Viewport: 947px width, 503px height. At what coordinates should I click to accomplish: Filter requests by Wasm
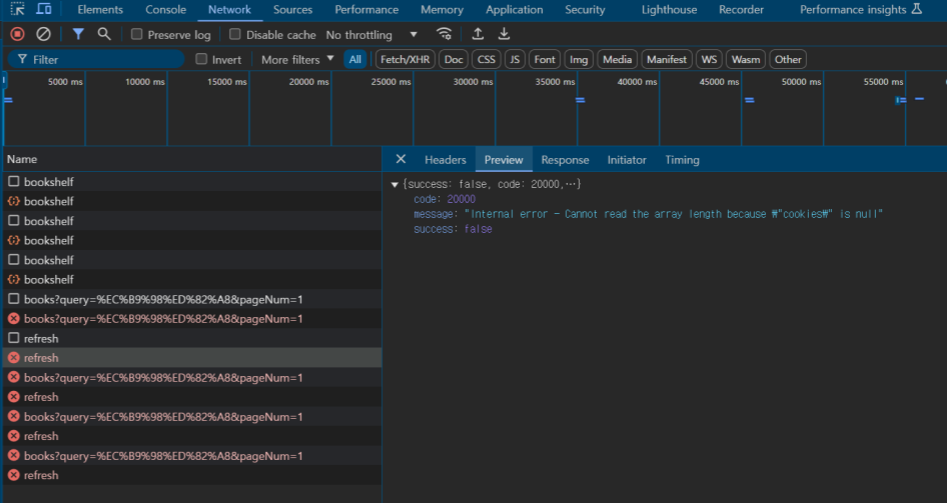pyautogui.click(x=746, y=59)
